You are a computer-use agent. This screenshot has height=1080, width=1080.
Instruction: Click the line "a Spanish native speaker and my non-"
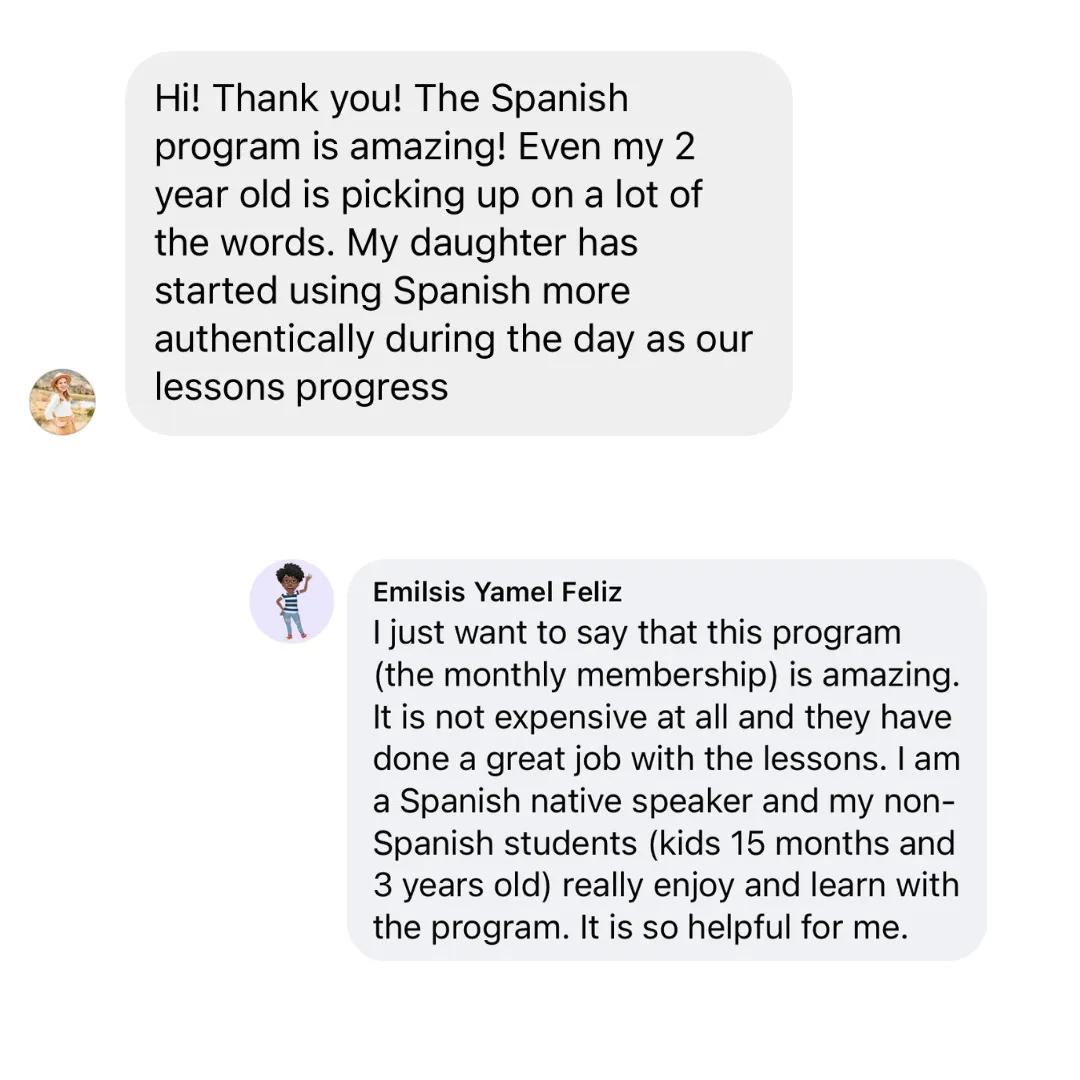point(664,800)
